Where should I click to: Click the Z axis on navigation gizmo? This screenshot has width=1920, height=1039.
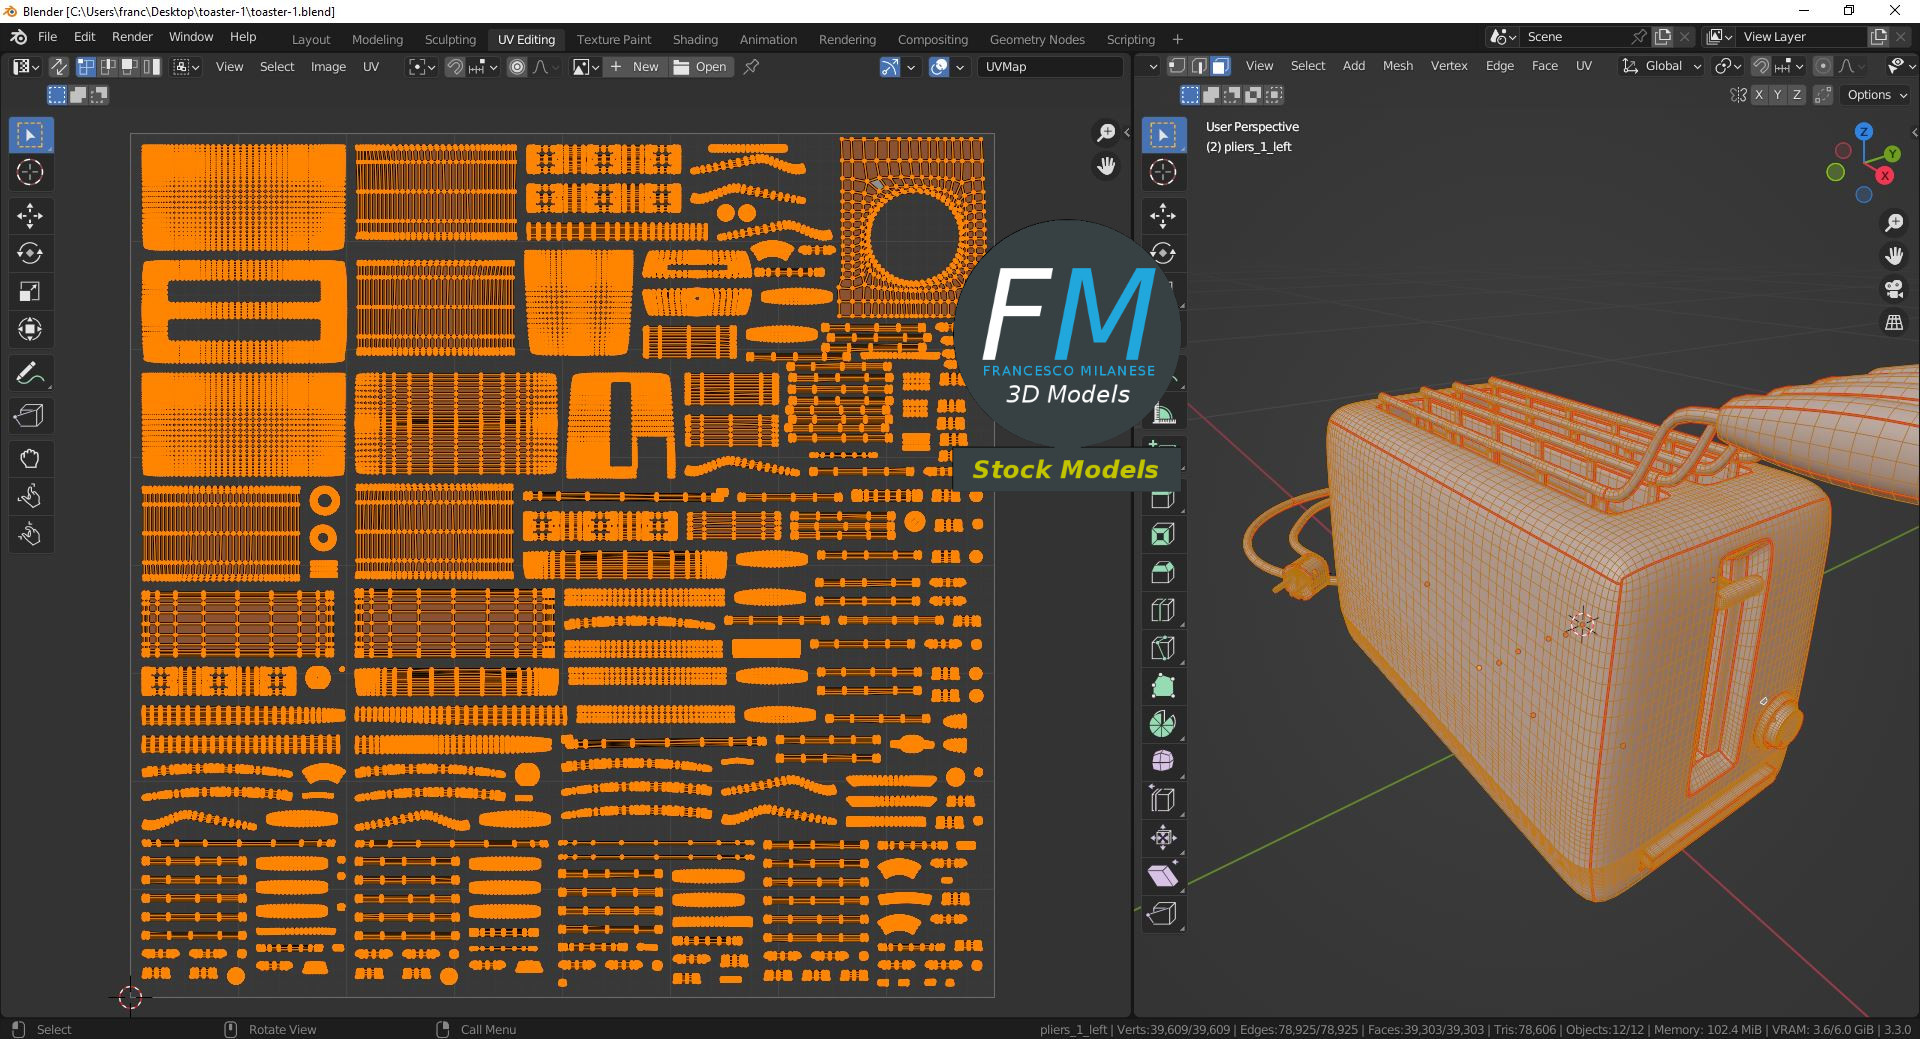[x=1863, y=132]
